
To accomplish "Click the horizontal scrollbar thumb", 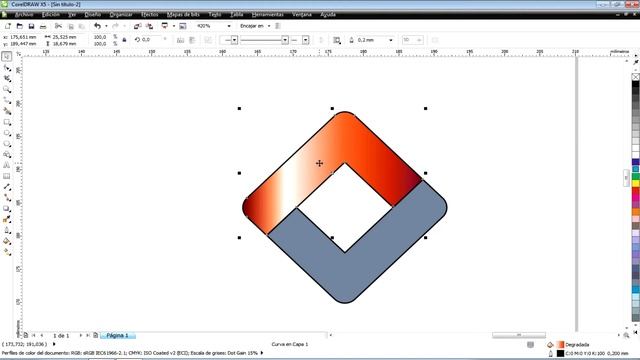I will click(519, 335).
